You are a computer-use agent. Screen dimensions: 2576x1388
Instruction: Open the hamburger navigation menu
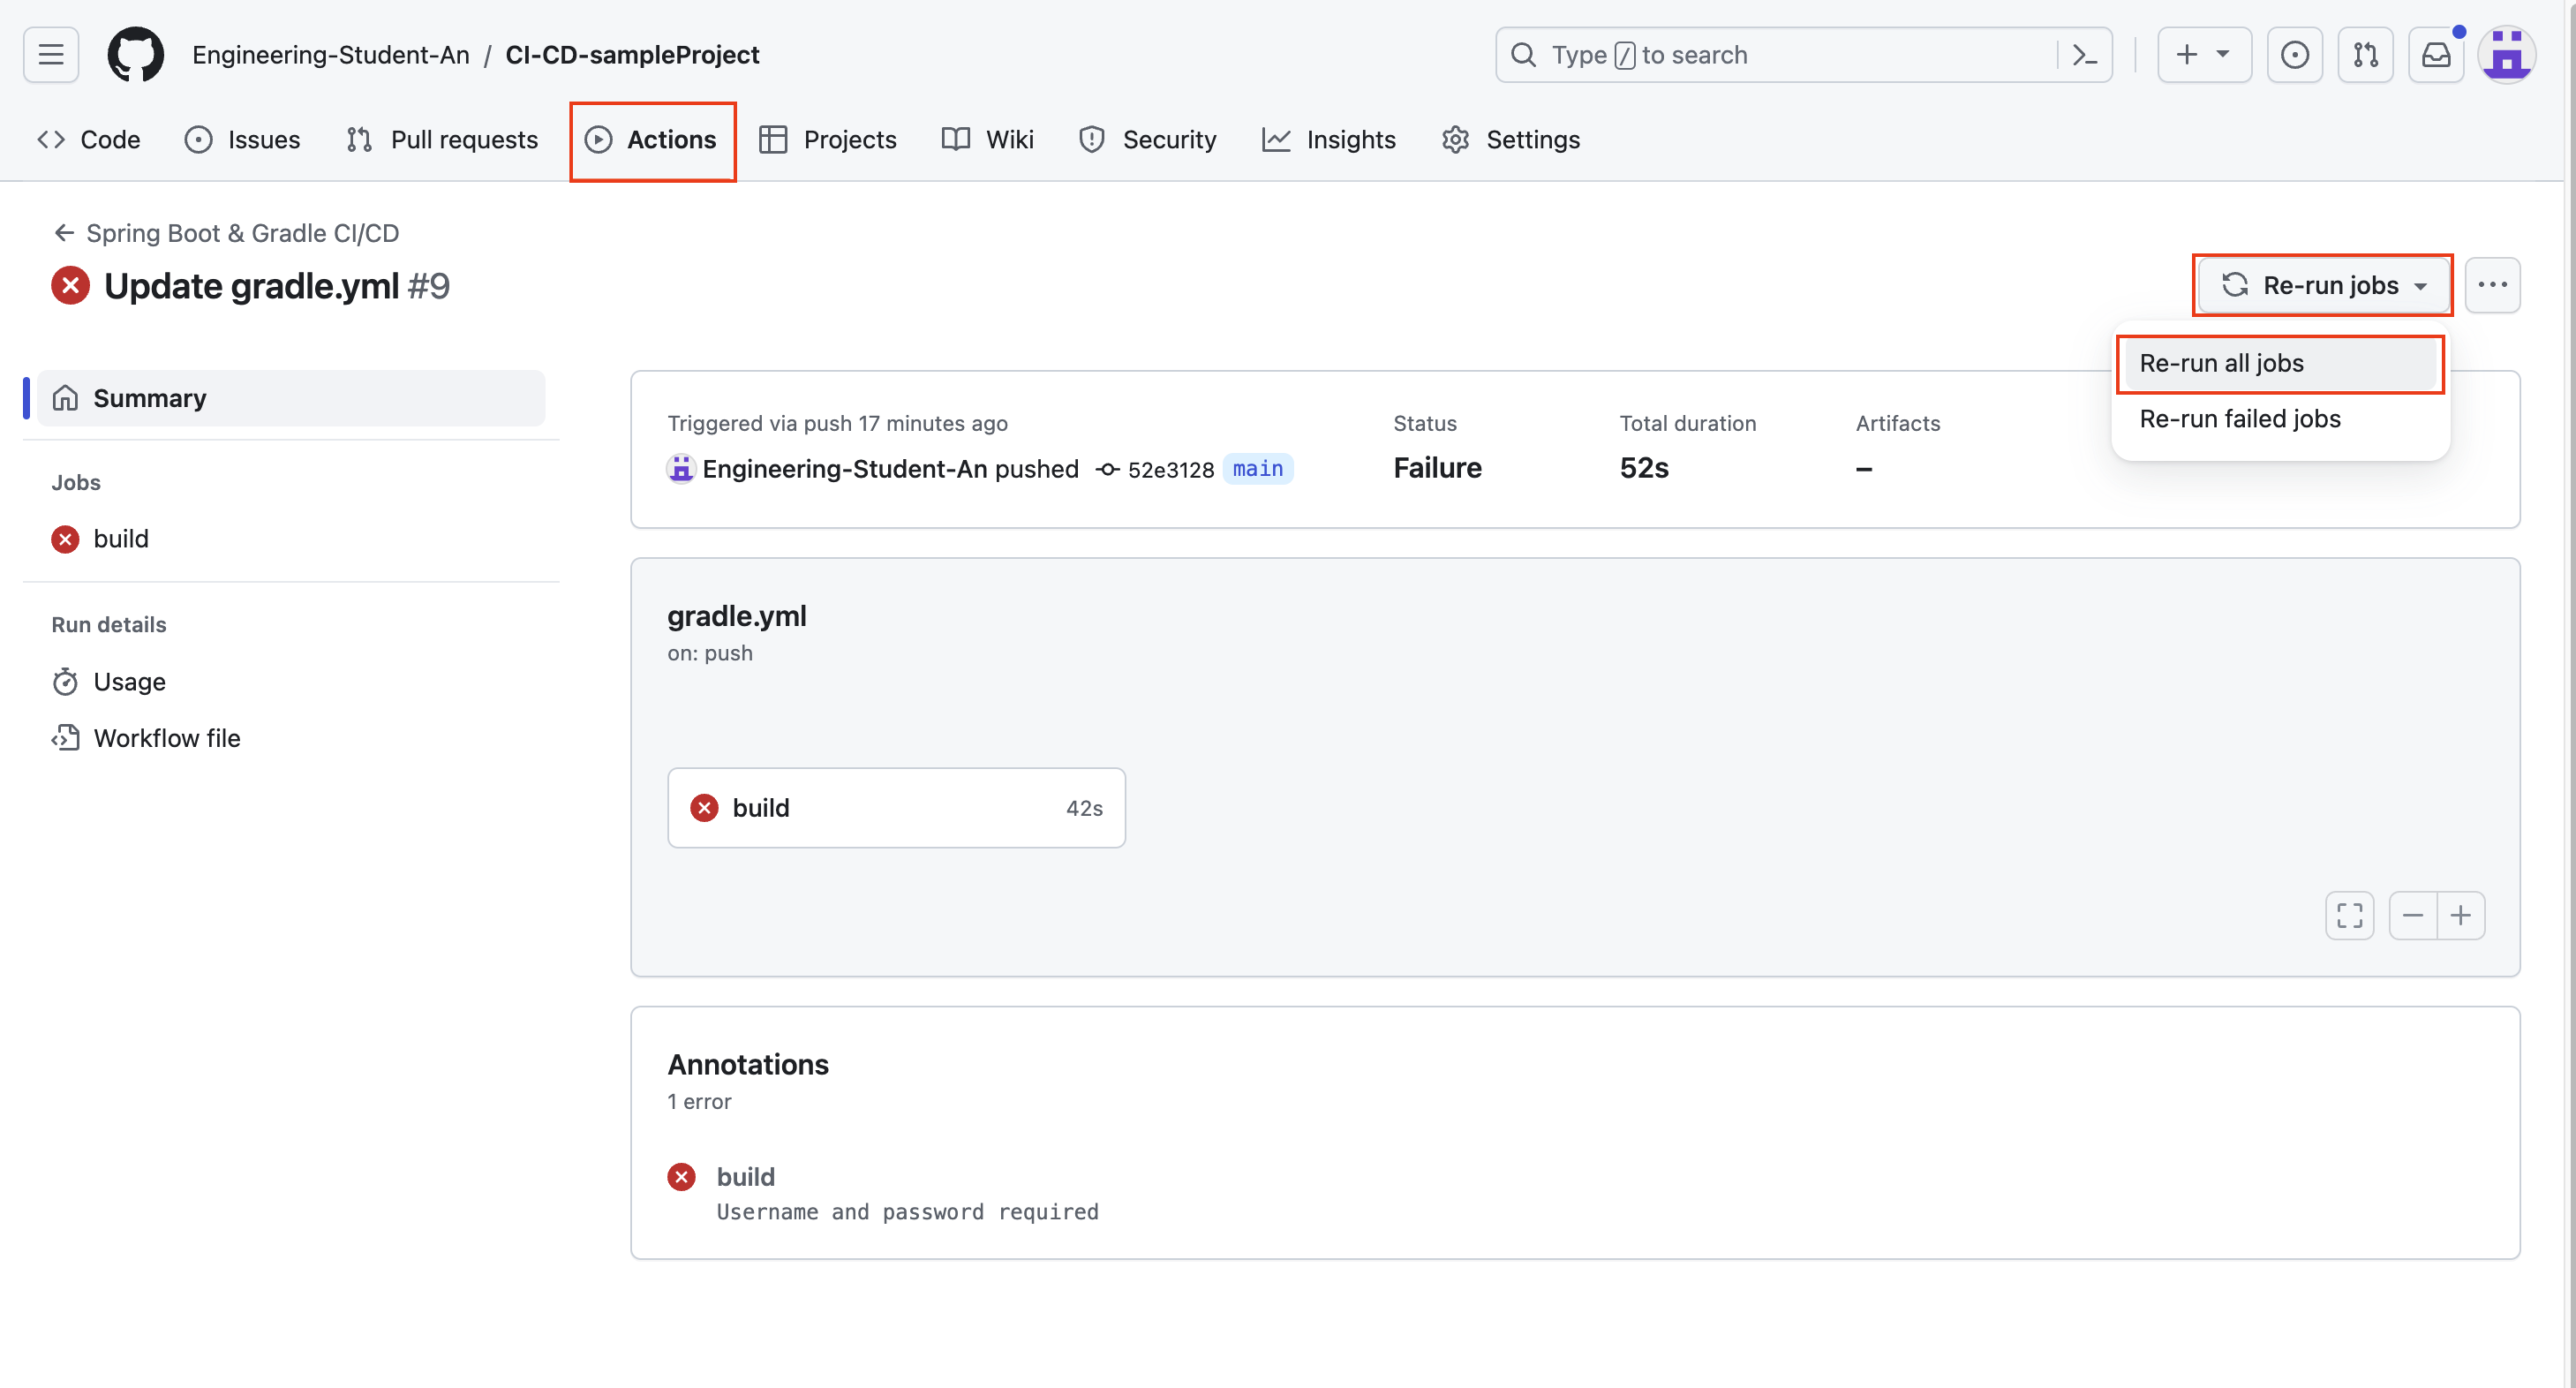(x=51, y=55)
